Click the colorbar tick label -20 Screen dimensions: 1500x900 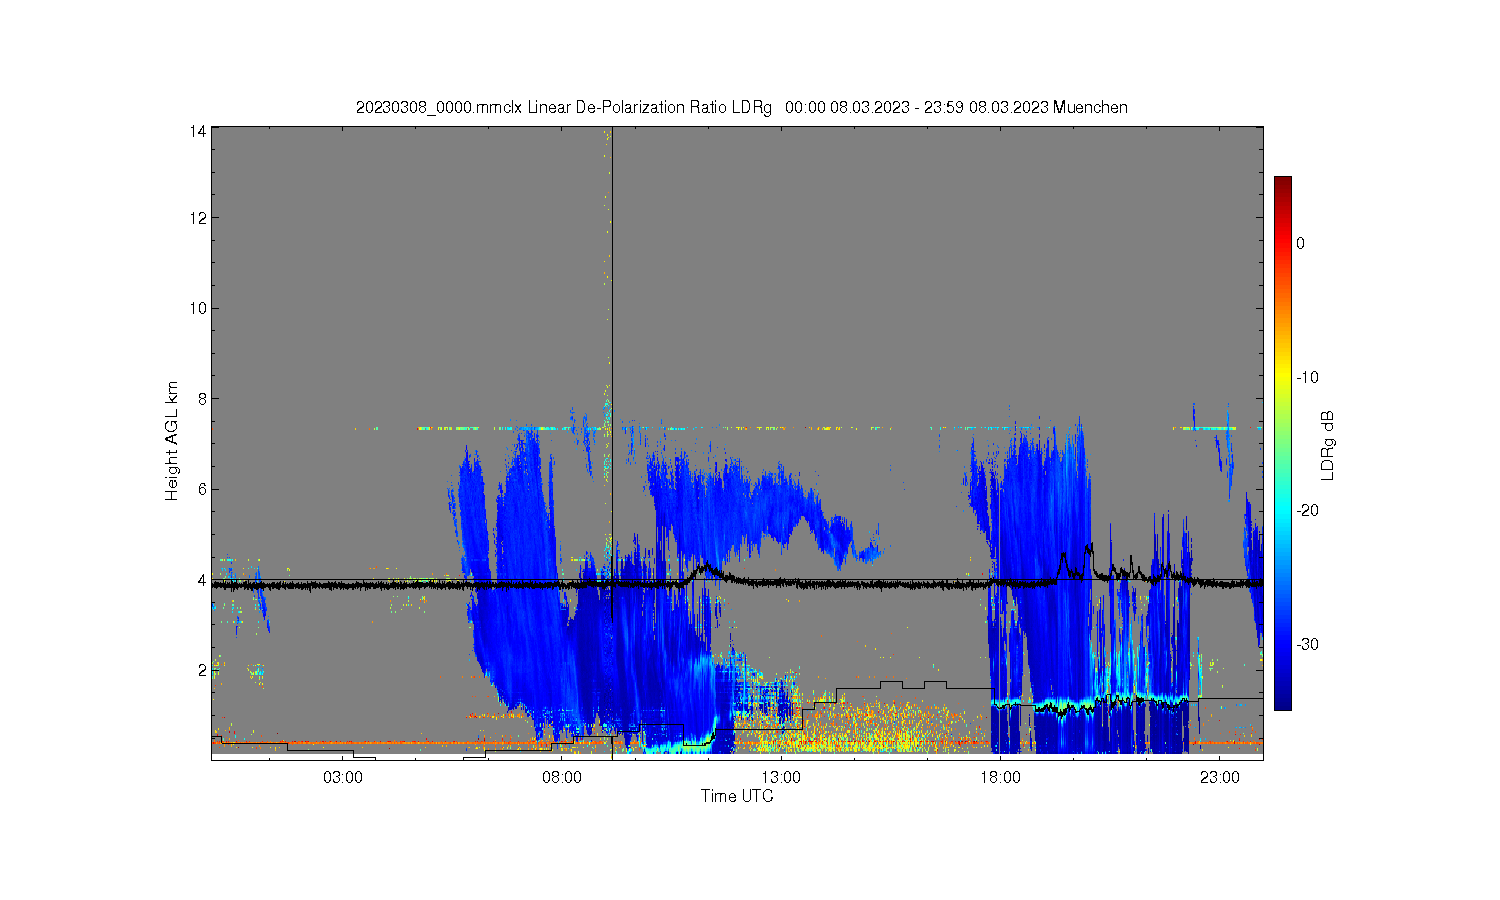click(x=1307, y=510)
